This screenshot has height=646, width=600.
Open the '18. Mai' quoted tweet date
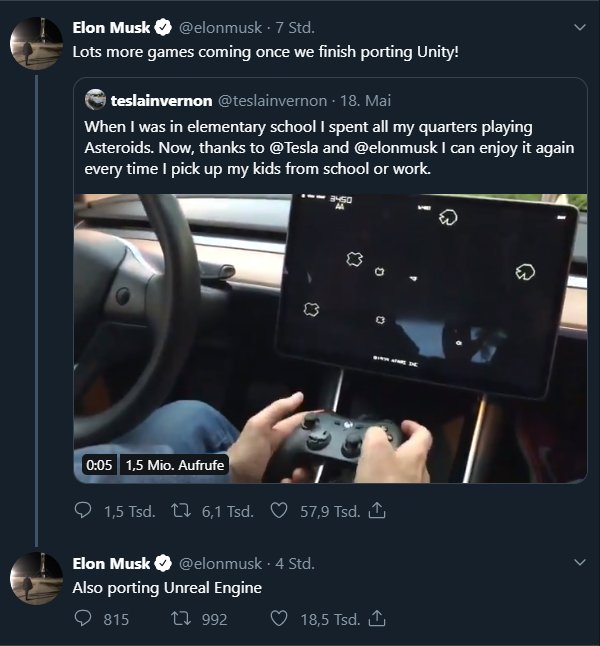365,100
